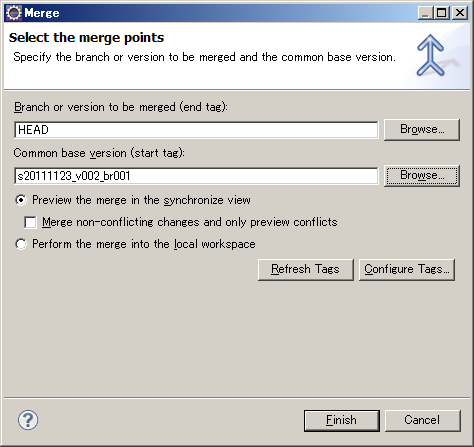Cancel the merge dialog
This screenshot has height=447, width=474.
pyautogui.click(x=423, y=420)
